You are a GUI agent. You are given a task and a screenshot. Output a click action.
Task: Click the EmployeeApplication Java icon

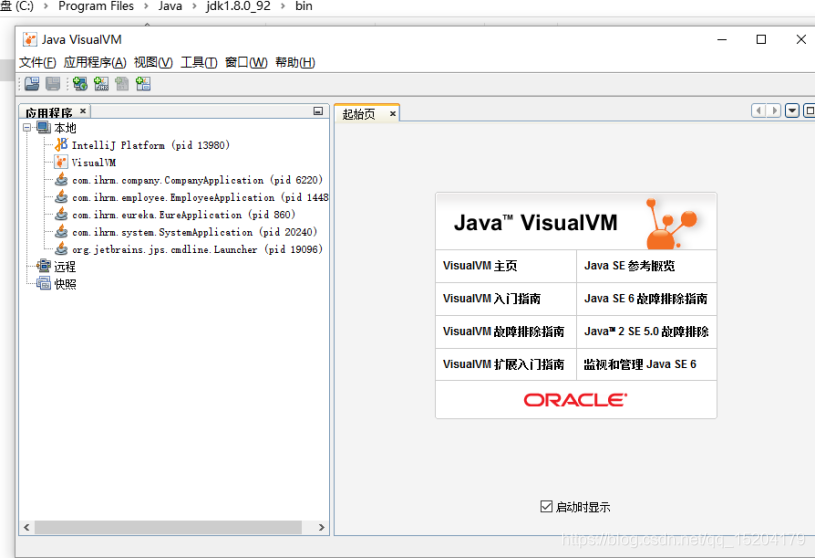61,197
